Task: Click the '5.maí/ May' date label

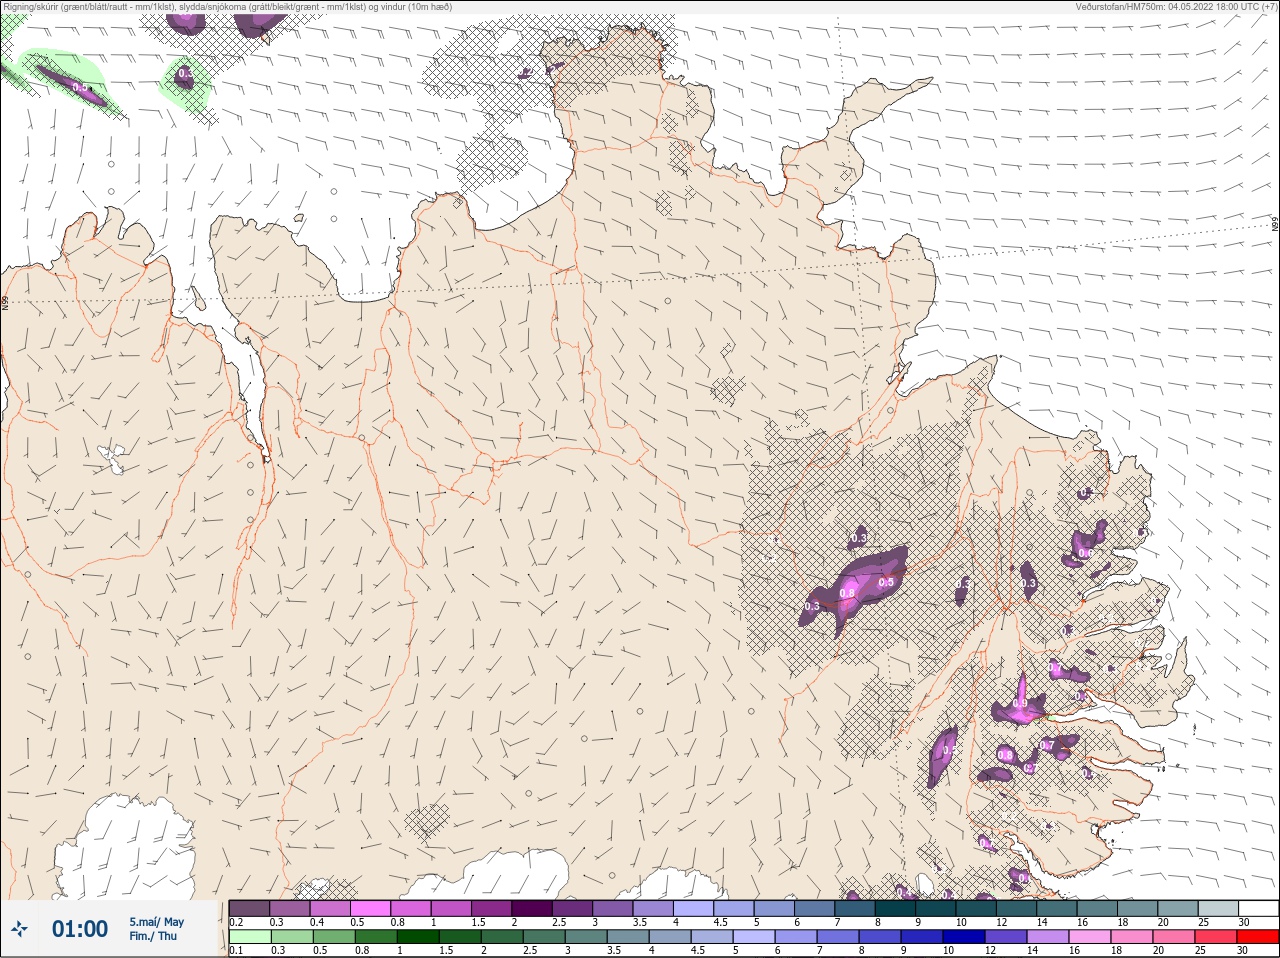Action: point(156,922)
